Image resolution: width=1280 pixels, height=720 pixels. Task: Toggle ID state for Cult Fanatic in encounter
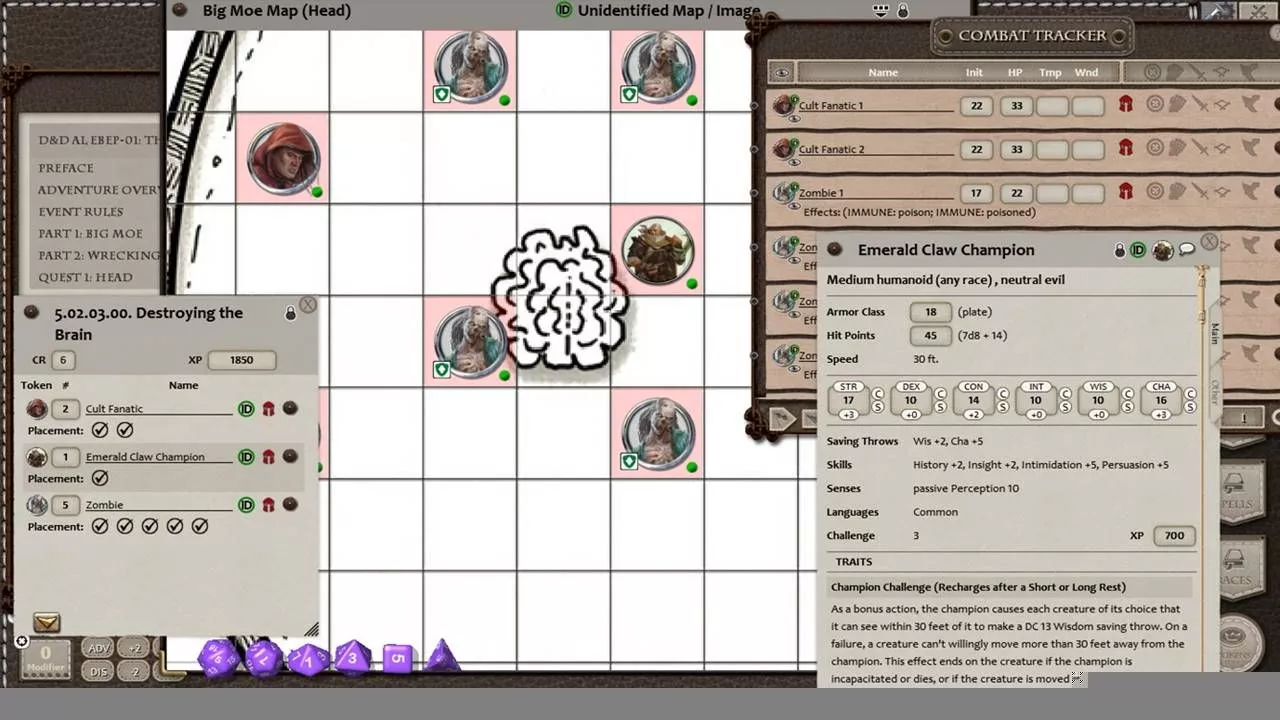pyautogui.click(x=246, y=408)
